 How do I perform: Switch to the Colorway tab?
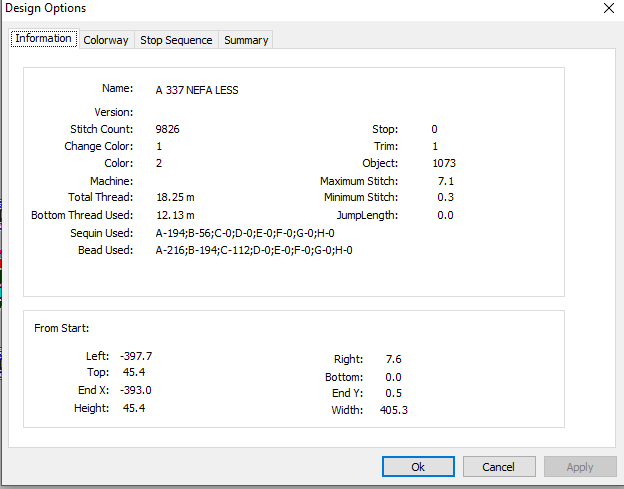[x=106, y=40]
